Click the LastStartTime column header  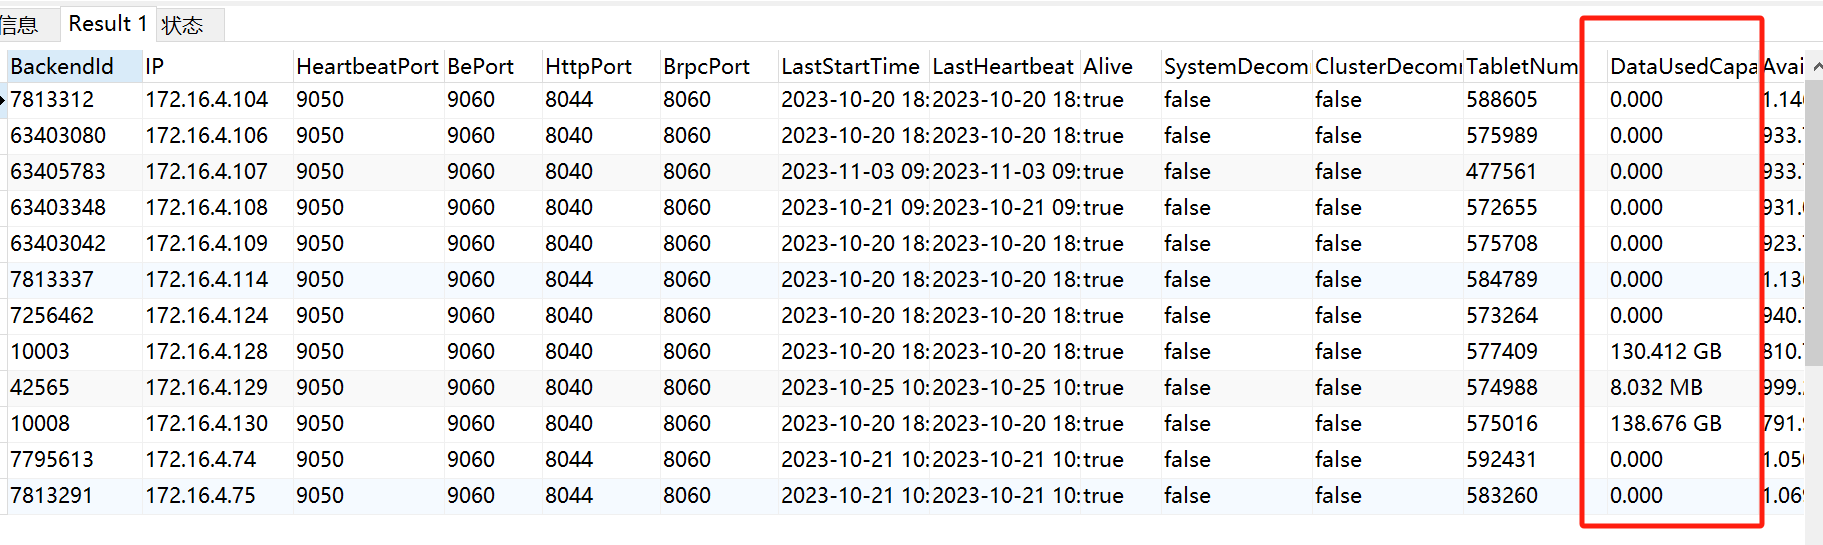pos(850,67)
